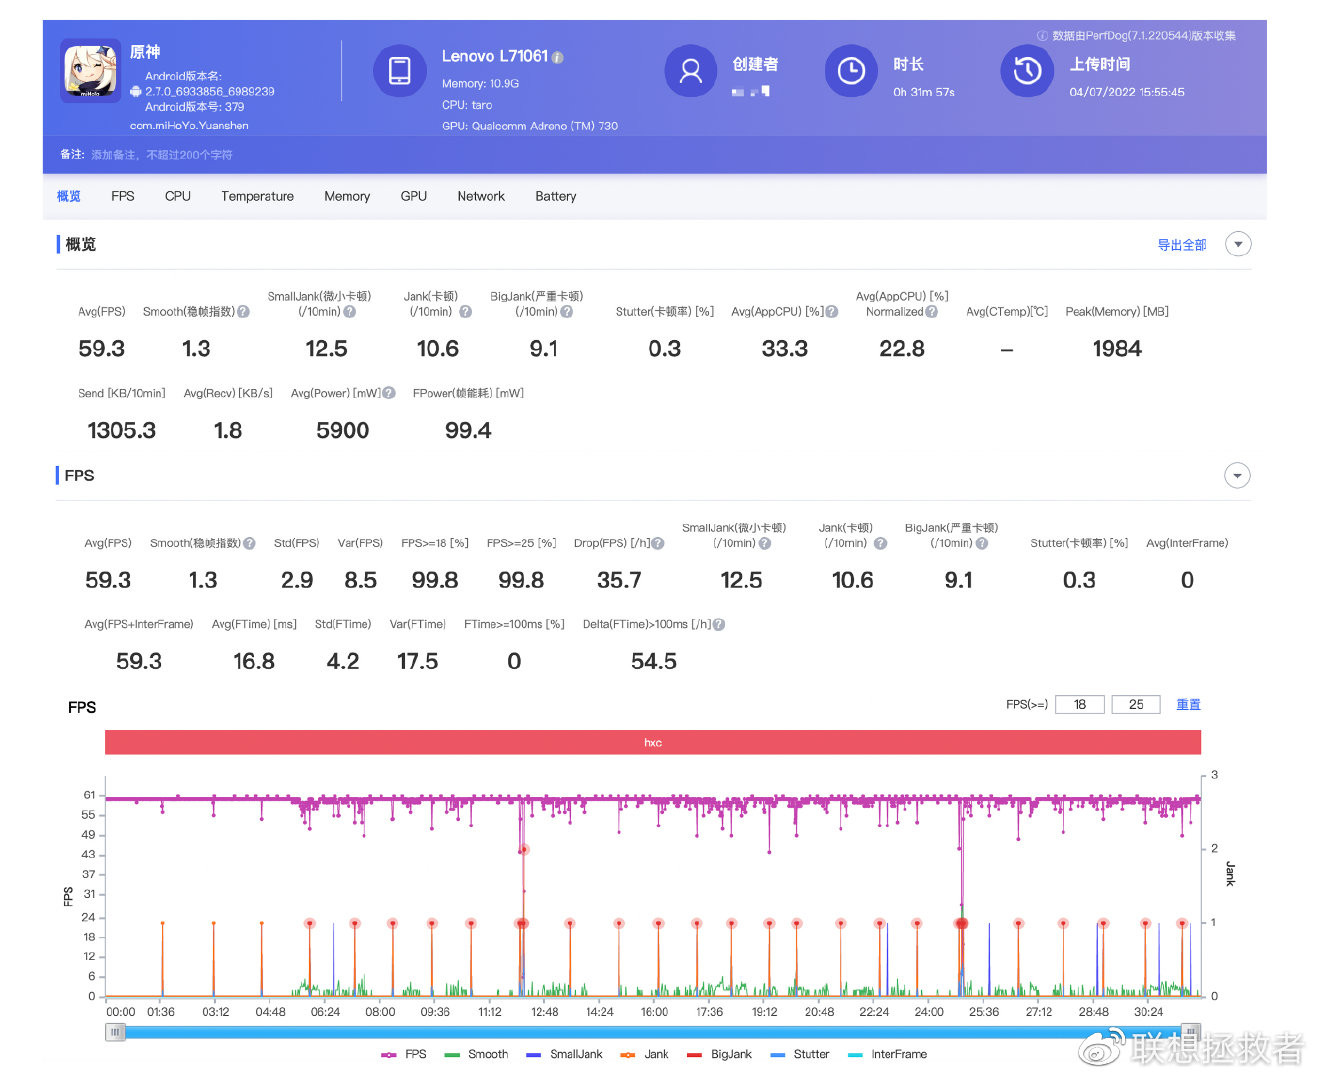
Task: Toggle the Smooth series in chart legend
Action: (x=476, y=1054)
